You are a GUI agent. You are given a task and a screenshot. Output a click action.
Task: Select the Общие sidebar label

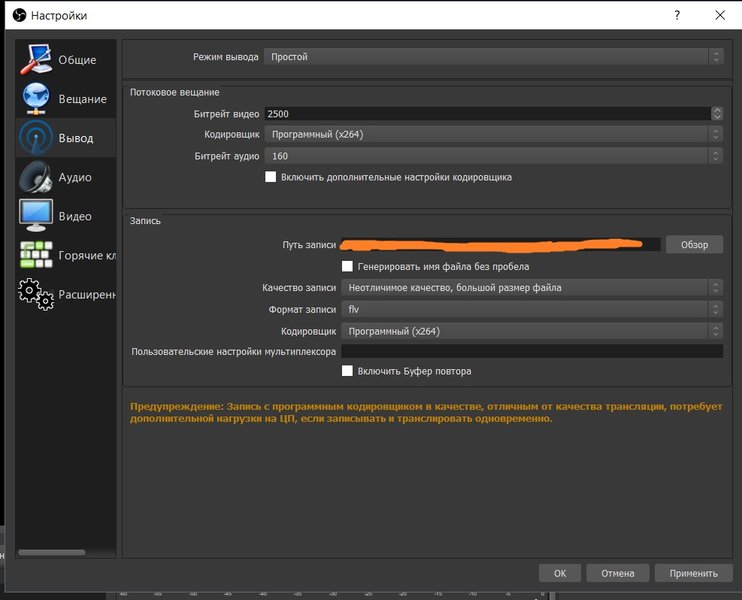(77, 60)
